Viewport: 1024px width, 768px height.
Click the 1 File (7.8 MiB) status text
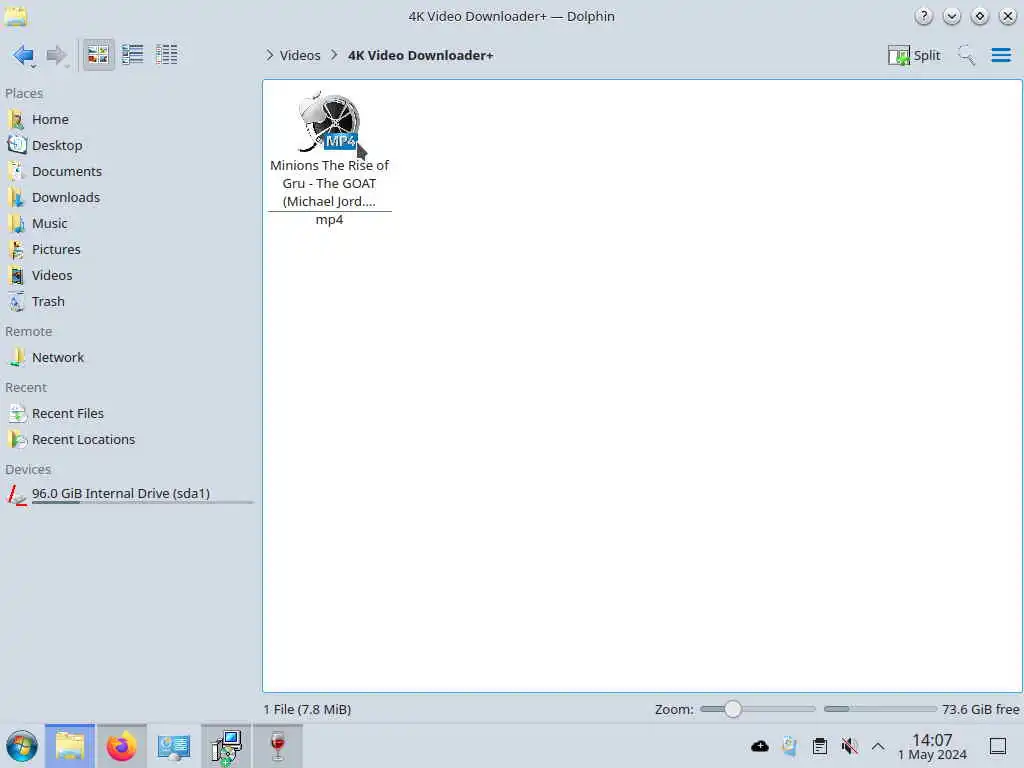307,709
